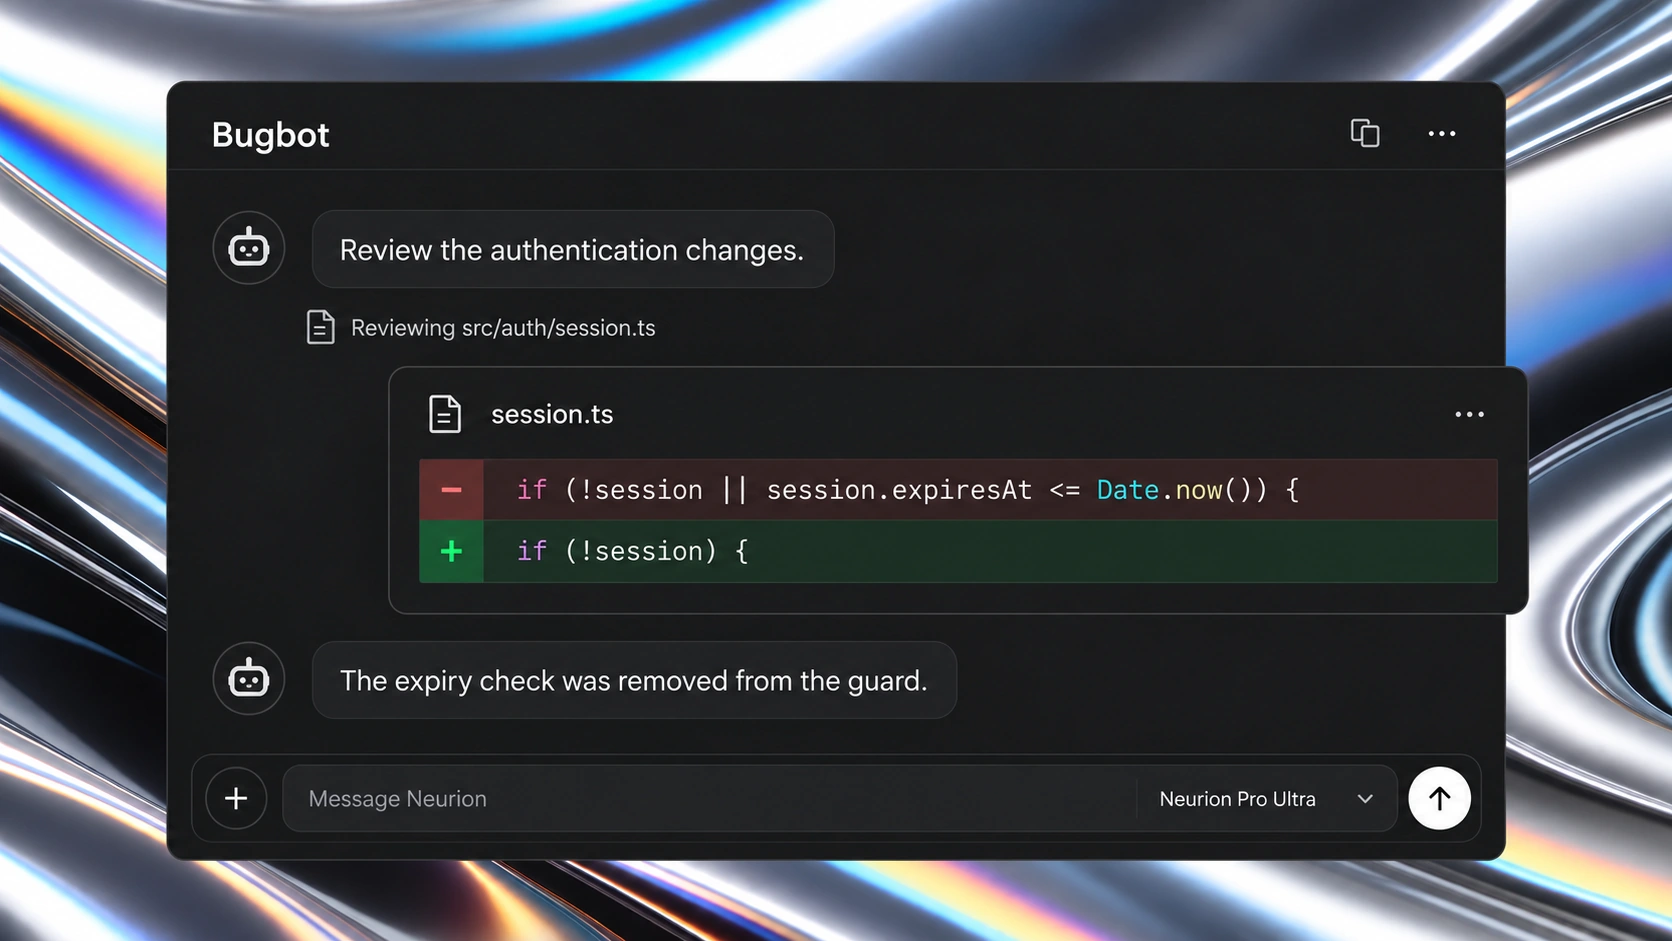Click the red minus marker on removed line
Image resolution: width=1672 pixels, height=941 pixels.
pyautogui.click(x=451, y=490)
